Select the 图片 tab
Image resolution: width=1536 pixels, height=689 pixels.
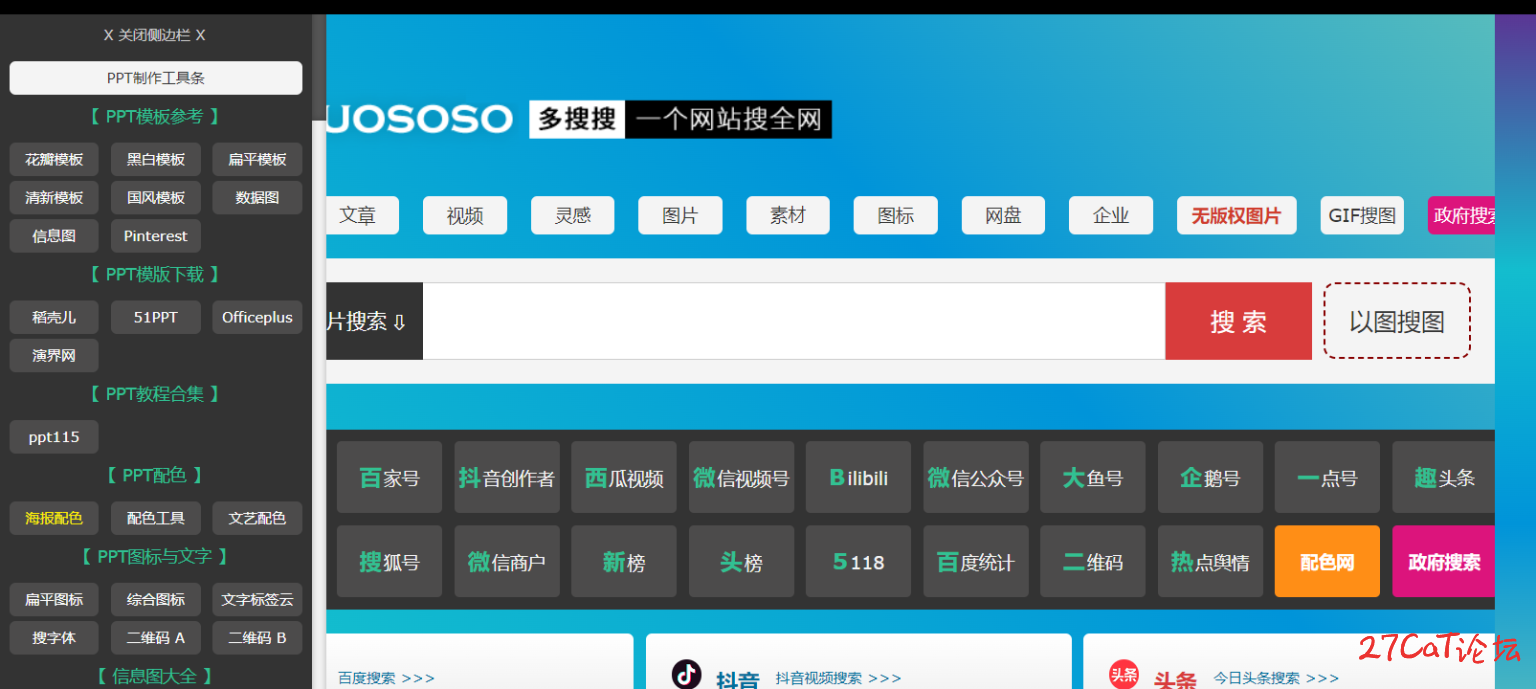(680, 215)
